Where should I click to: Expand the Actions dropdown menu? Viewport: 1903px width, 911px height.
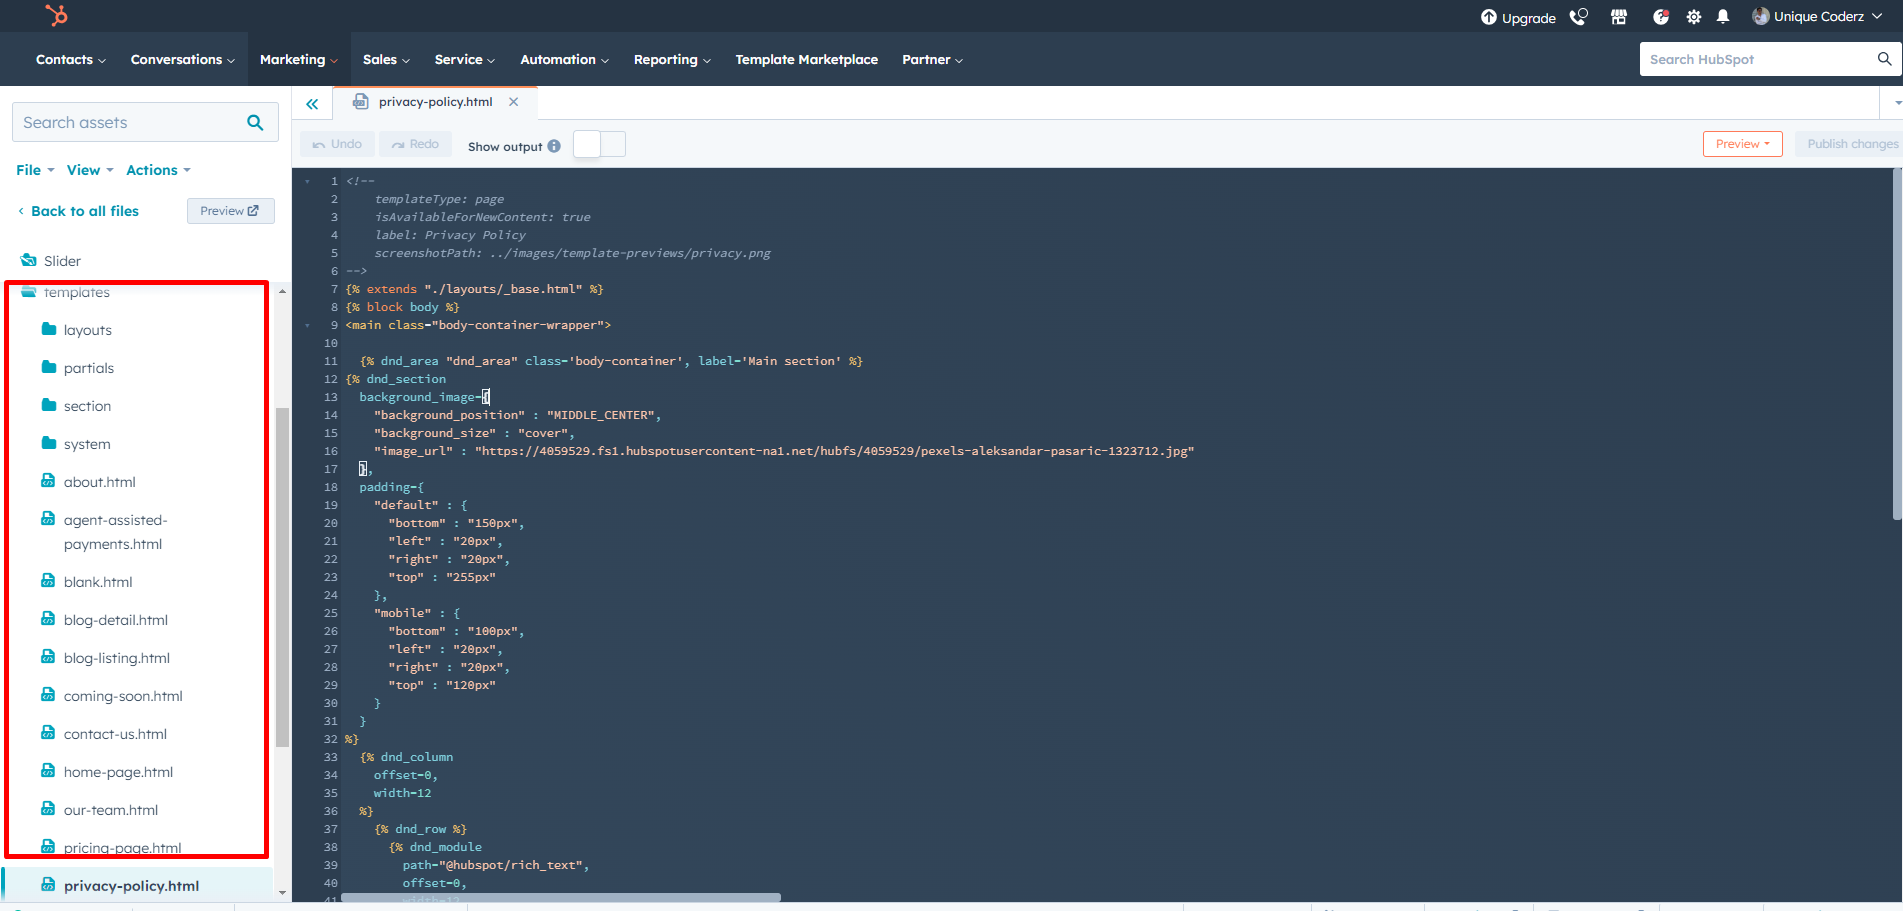click(158, 170)
